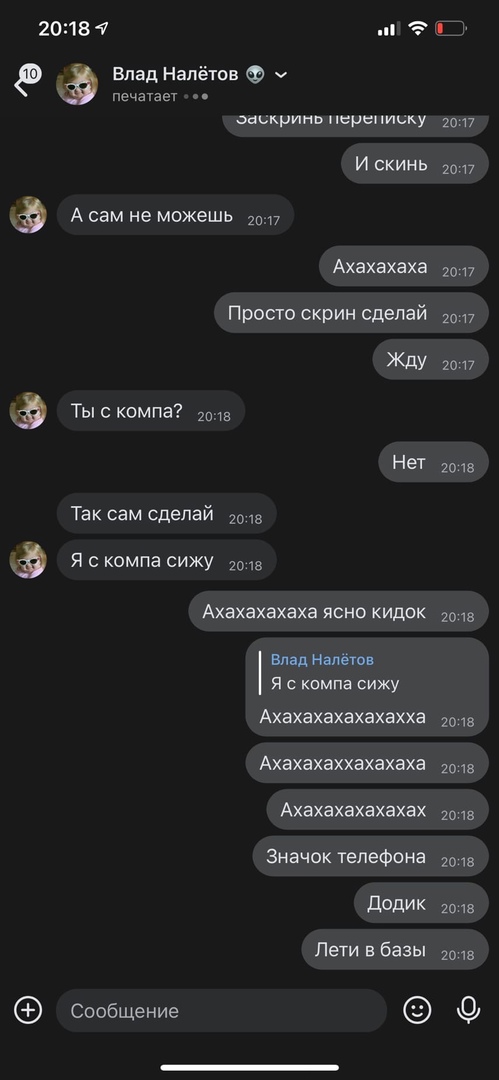
Task: Tap the 'Ты с компа?' message bubble
Action: [151, 411]
